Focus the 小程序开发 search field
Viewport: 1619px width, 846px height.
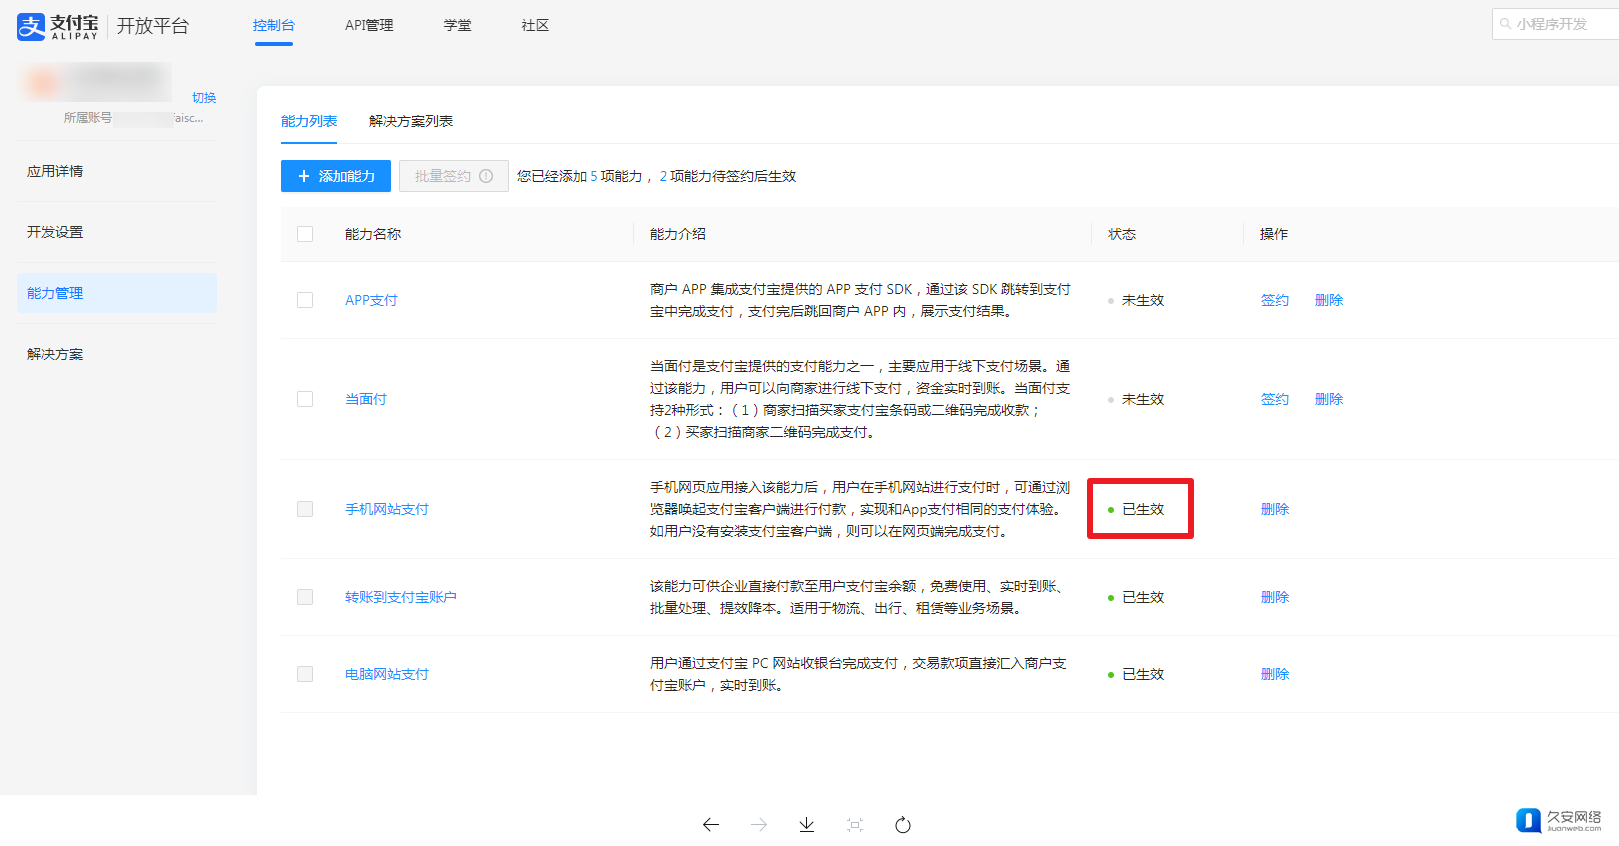[x=1560, y=24]
